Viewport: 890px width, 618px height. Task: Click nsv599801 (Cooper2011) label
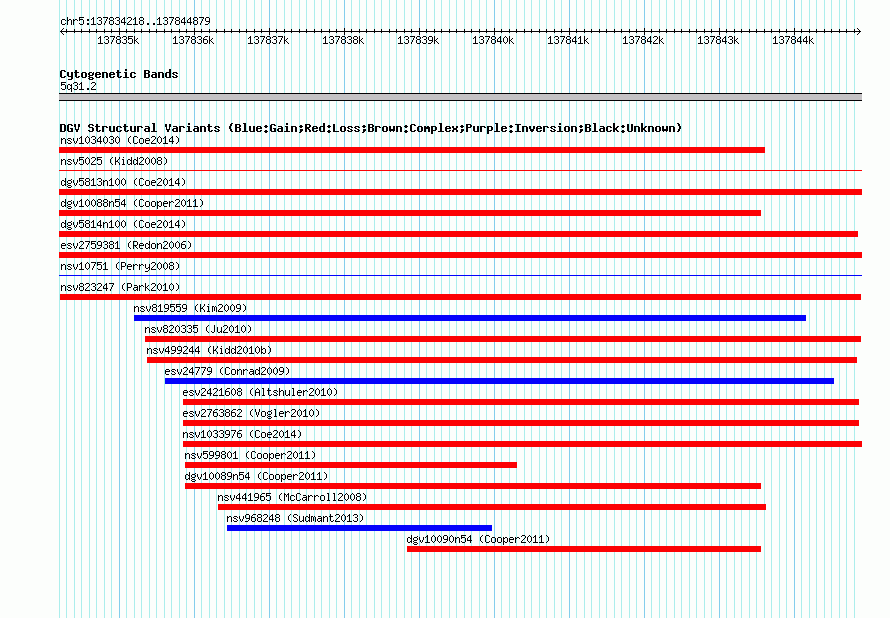click(250, 455)
